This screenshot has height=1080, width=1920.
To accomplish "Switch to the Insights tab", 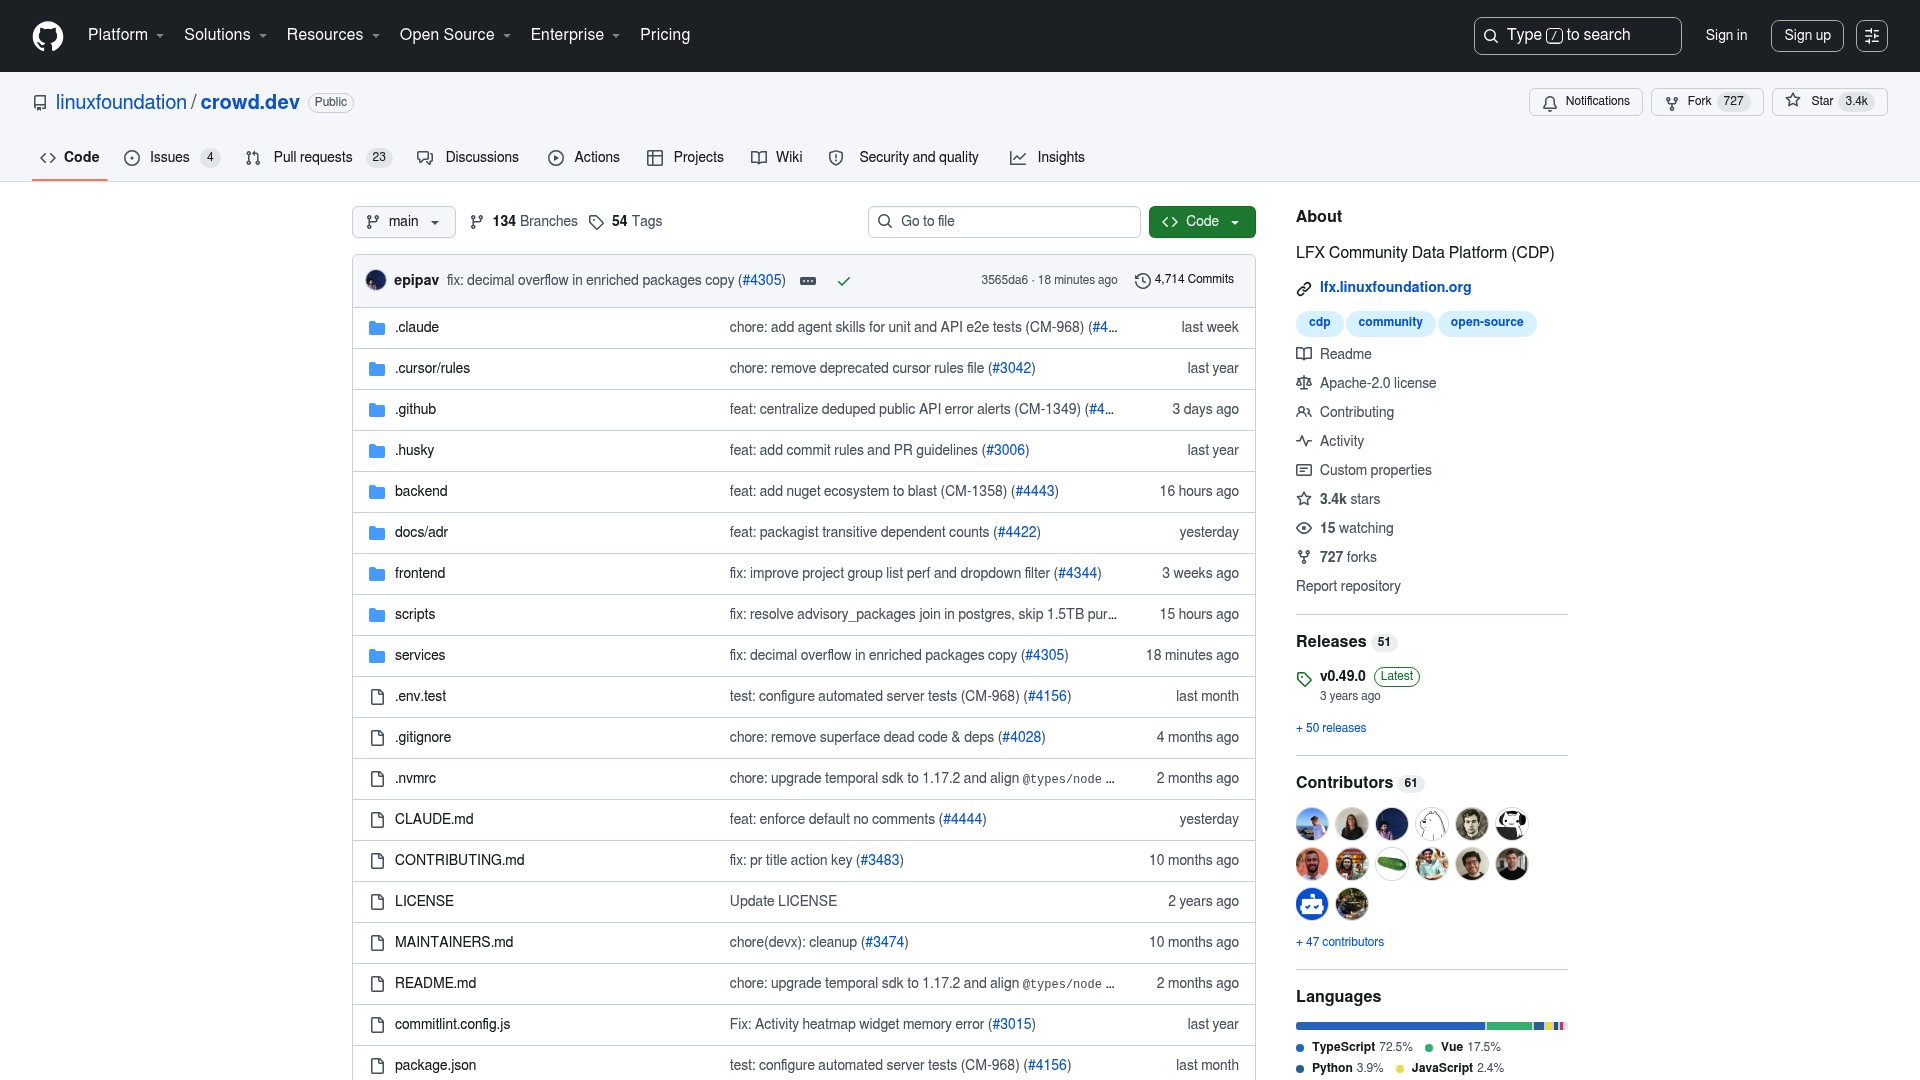I will click(1047, 158).
